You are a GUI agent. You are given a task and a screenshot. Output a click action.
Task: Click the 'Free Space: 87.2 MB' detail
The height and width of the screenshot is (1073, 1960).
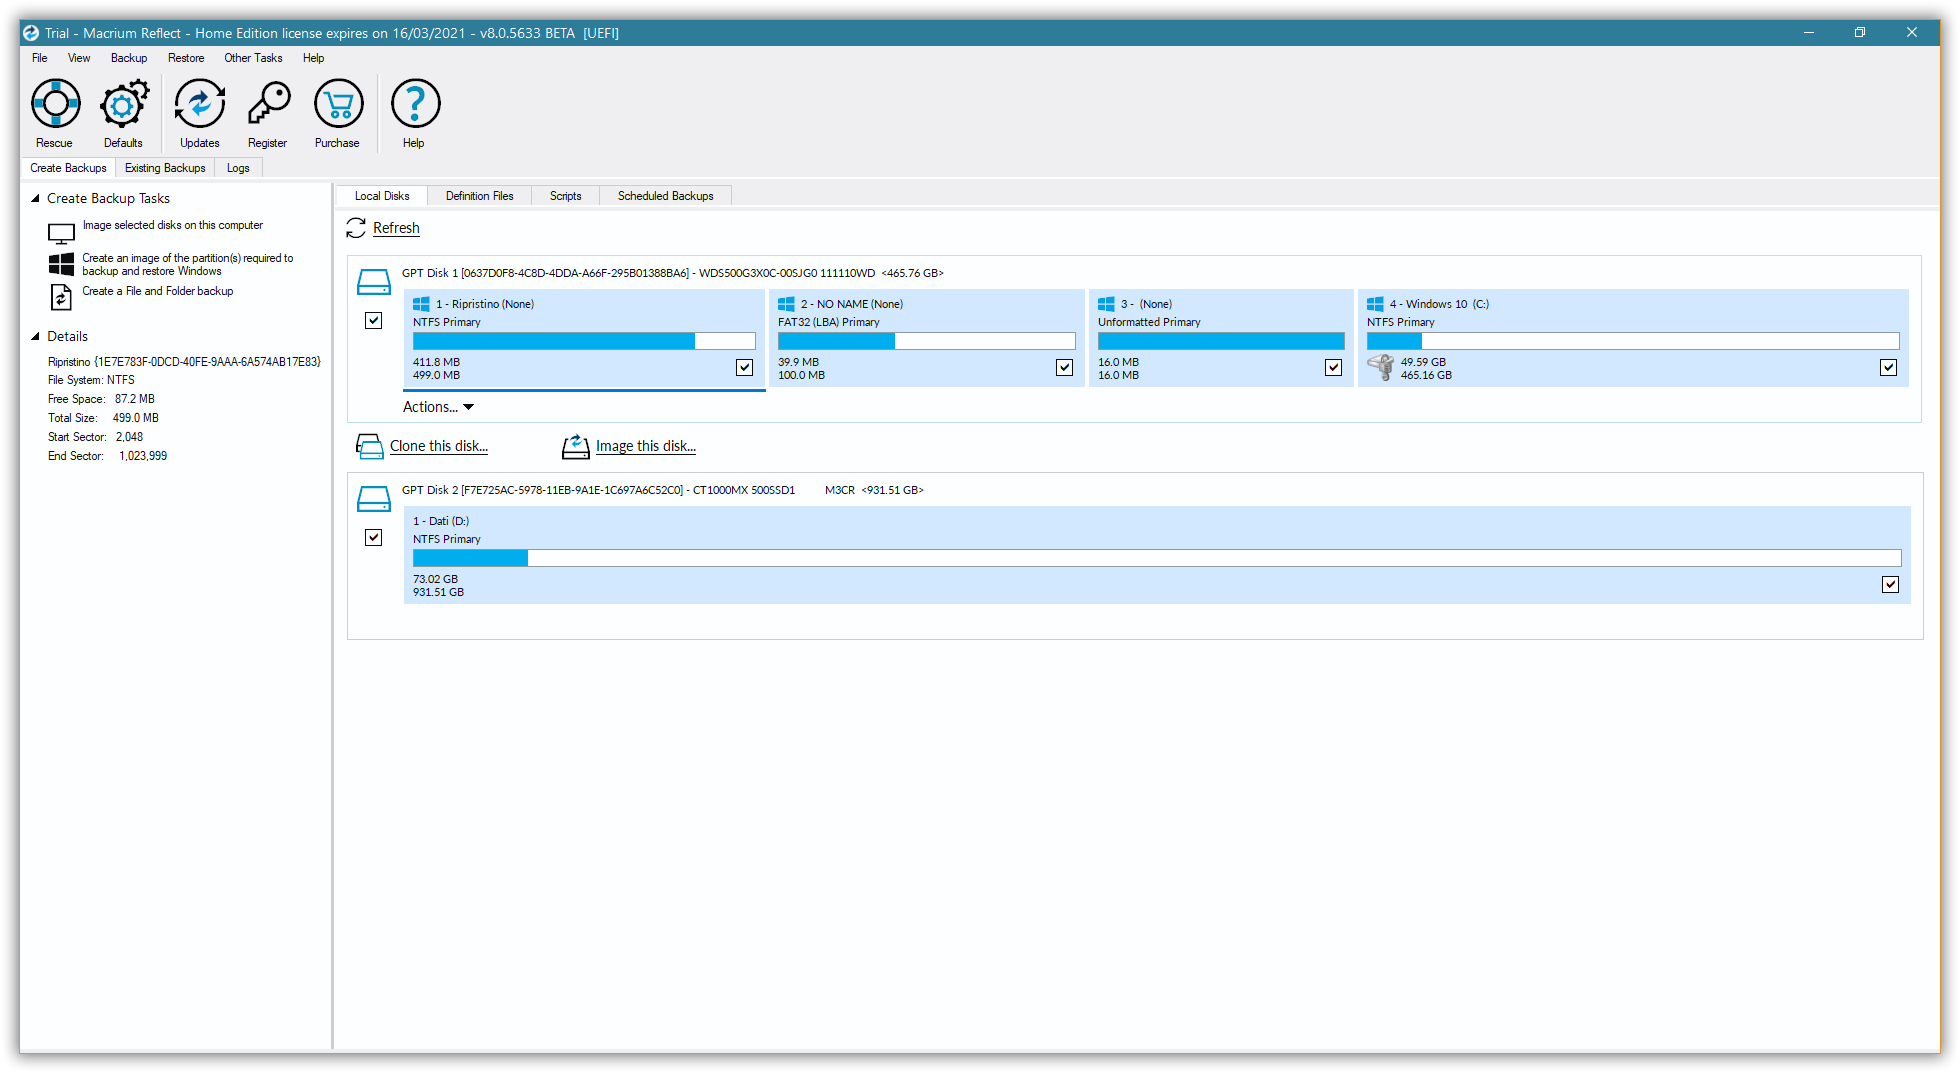(x=101, y=399)
